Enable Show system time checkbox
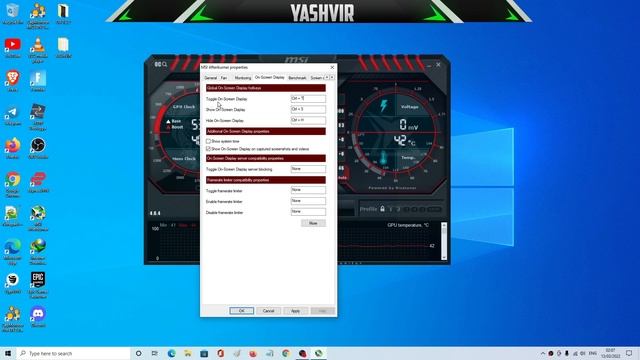 coord(208,141)
